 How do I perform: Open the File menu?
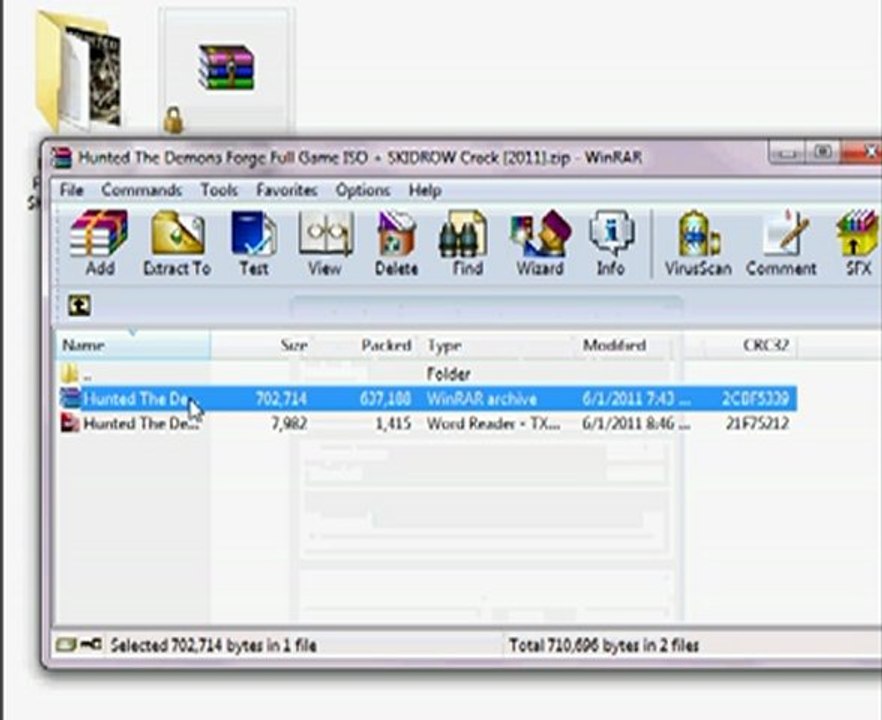(71, 190)
